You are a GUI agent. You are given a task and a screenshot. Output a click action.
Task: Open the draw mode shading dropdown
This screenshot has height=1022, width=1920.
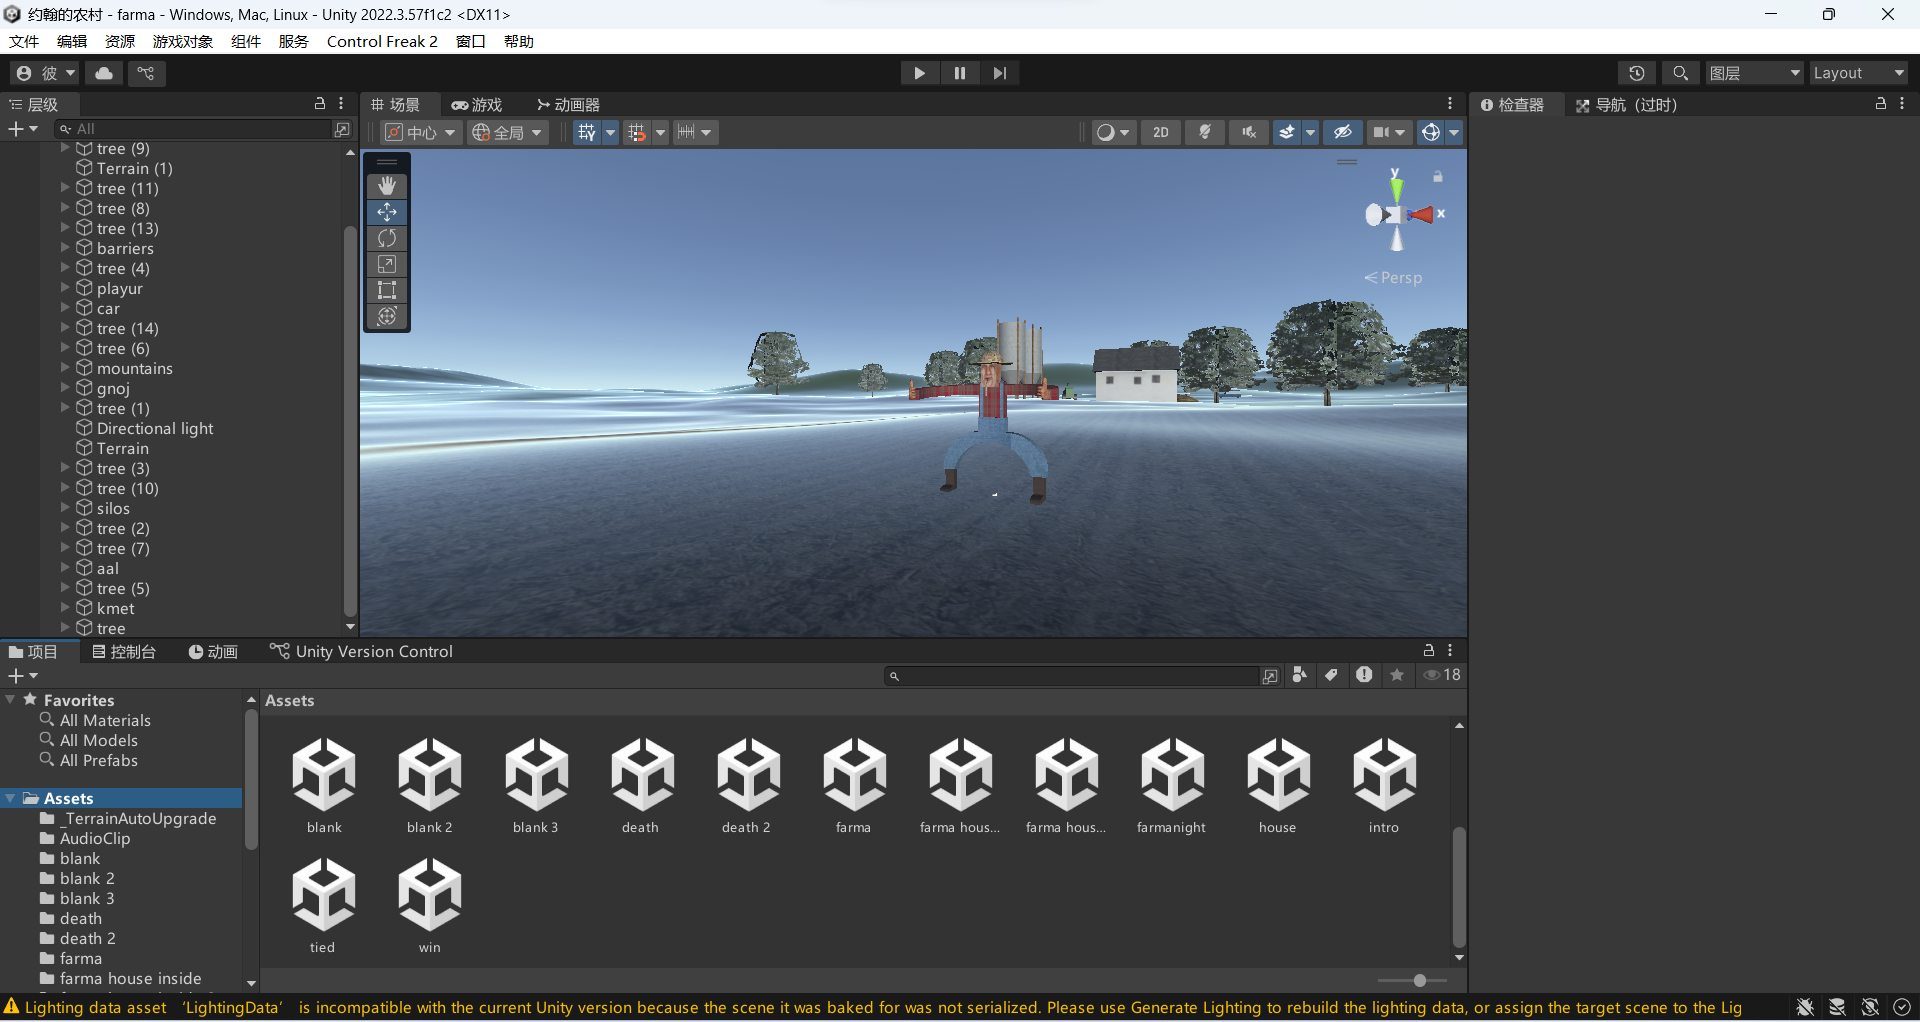click(1114, 132)
